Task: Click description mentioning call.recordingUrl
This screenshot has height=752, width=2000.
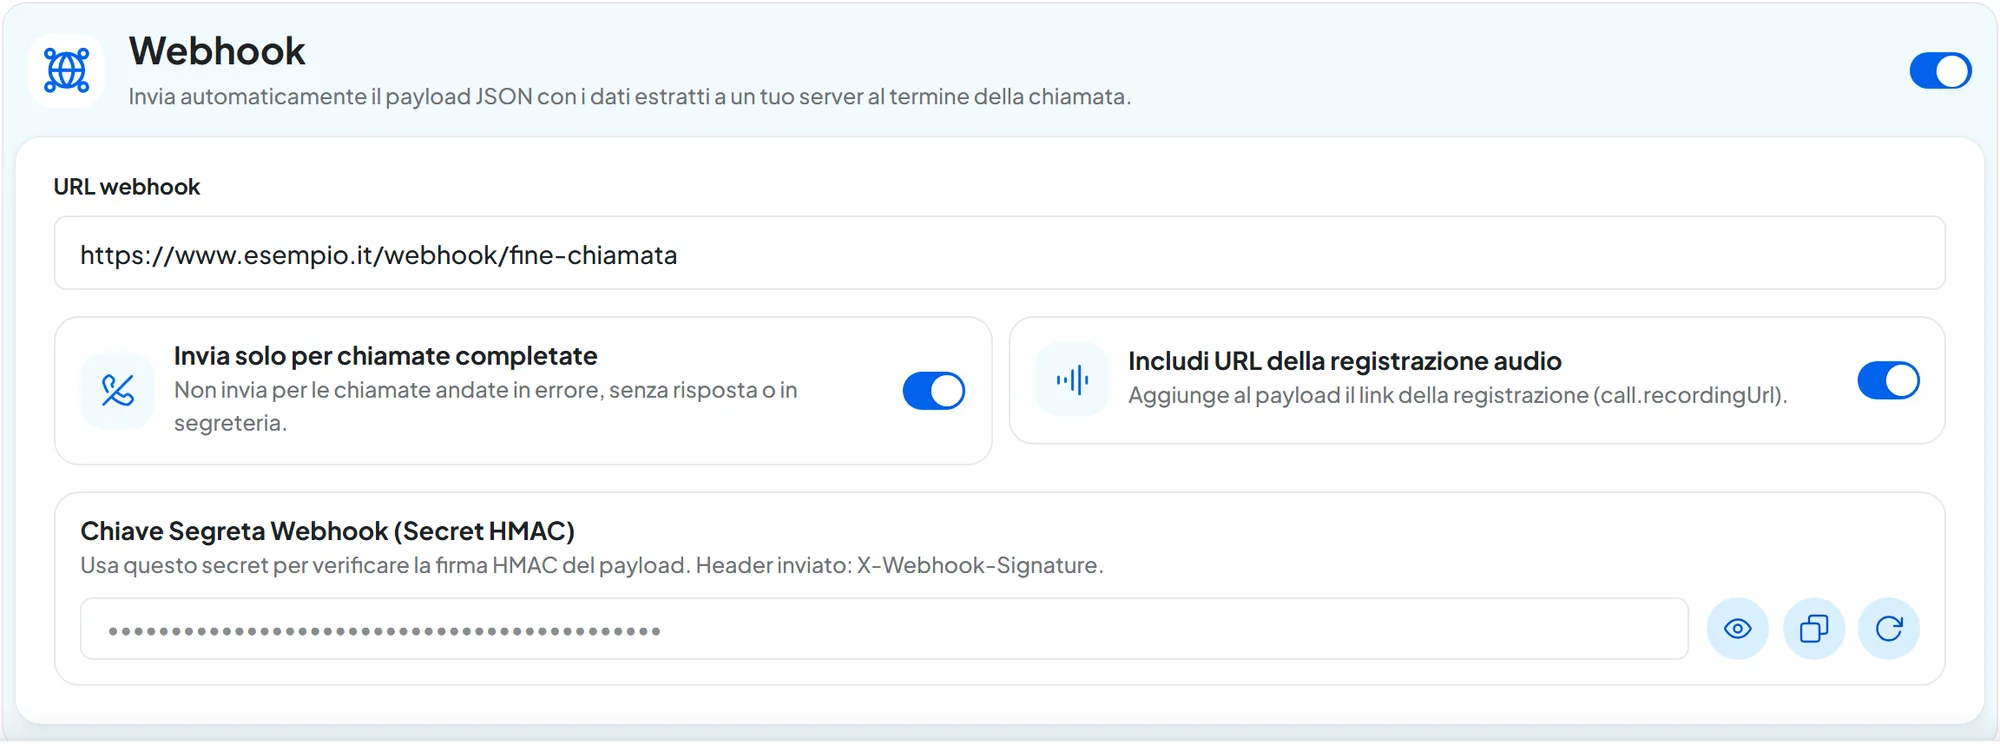Action: point(1458,396)
